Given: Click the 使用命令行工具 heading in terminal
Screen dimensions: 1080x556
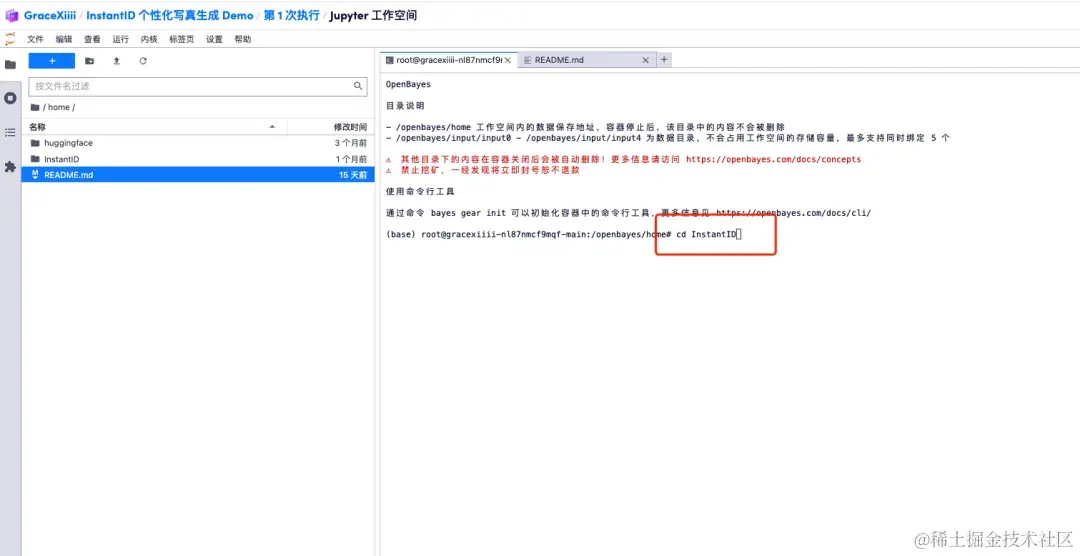Looking at the screenshot, I should pyautogui.click(x=420, y=192).
